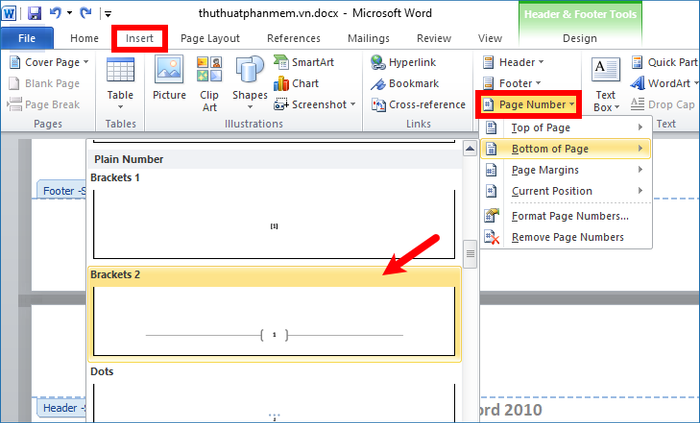Select the Brackets 1 page number style
Screen dimensions: 700x423
click(x=274, y=217)
